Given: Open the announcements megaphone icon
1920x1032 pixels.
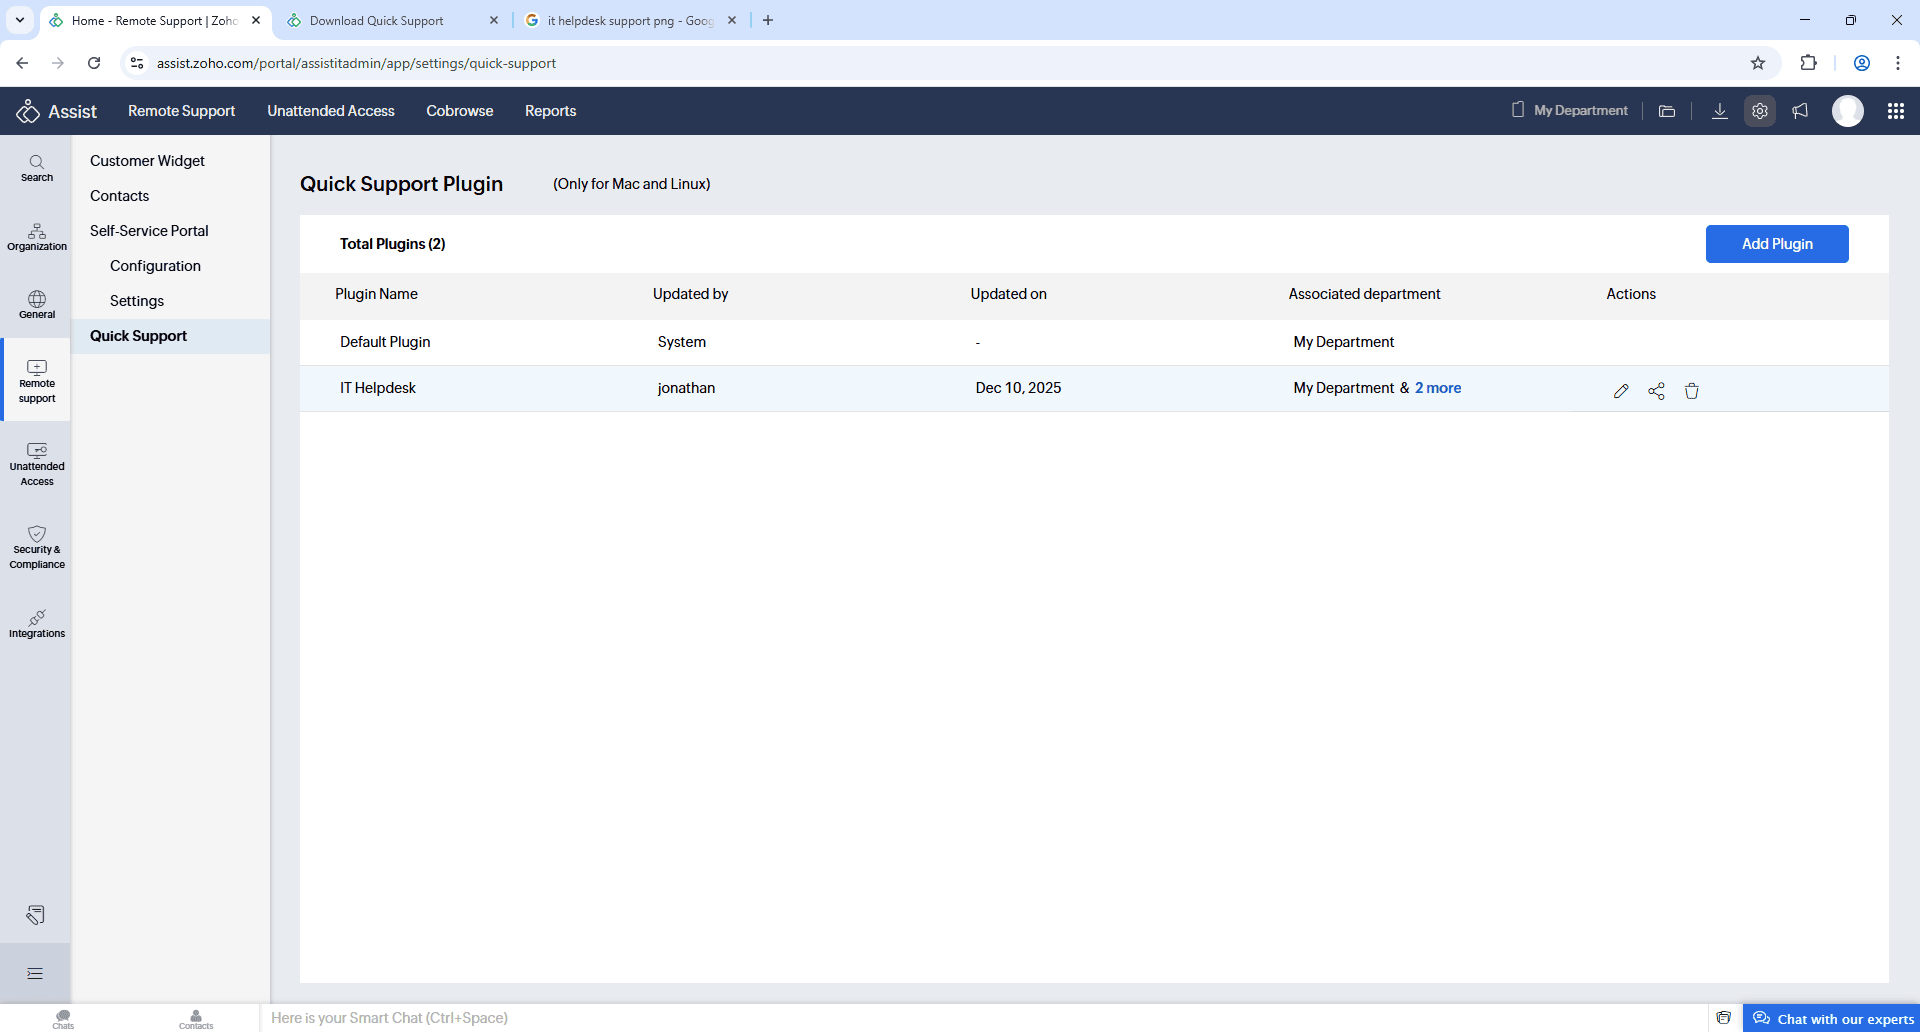Looking at the screenshot, I should pos(1800,111).
